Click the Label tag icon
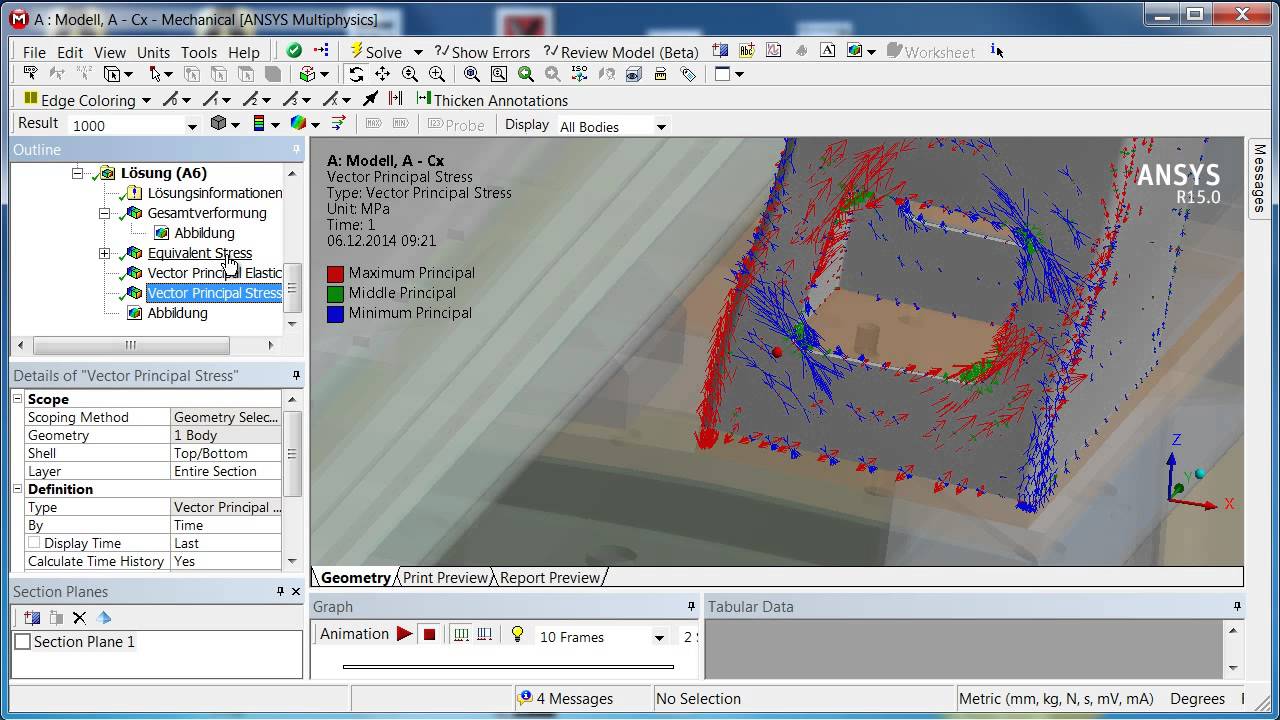The height and width of the screenshot is (720, 1280). coord(688,74)
